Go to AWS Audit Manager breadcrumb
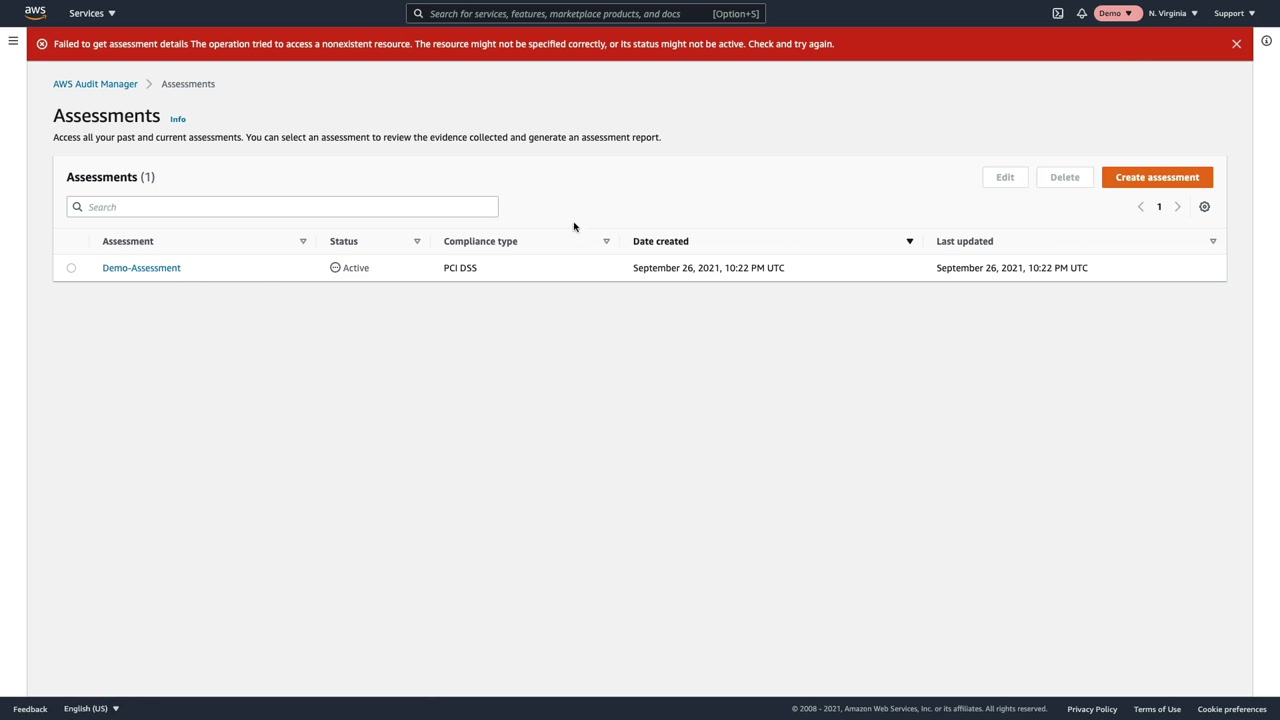Screen dimensions: 1280x720 pyautogui.click(x=95, y=84)
